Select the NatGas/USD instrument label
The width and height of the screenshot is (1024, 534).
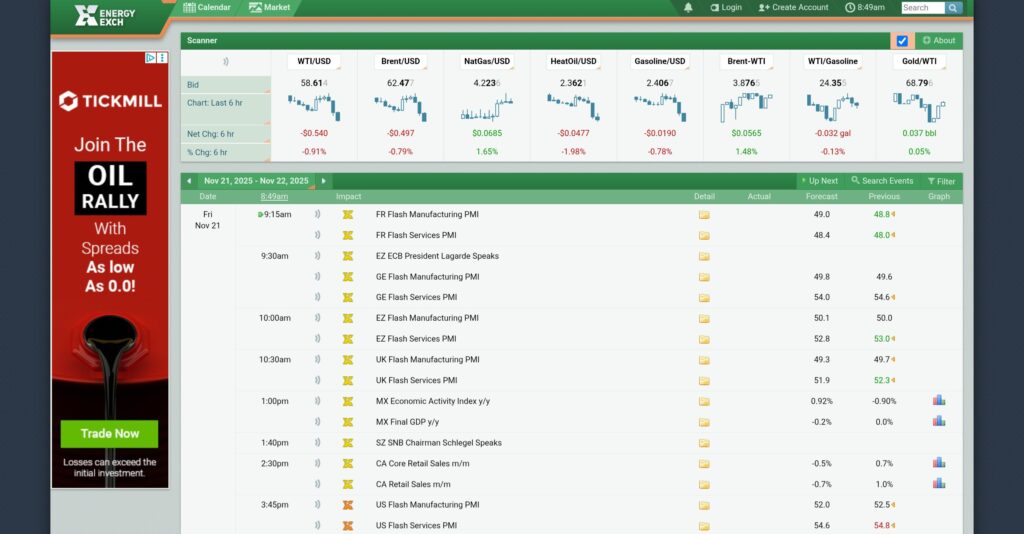click(487, 61)
